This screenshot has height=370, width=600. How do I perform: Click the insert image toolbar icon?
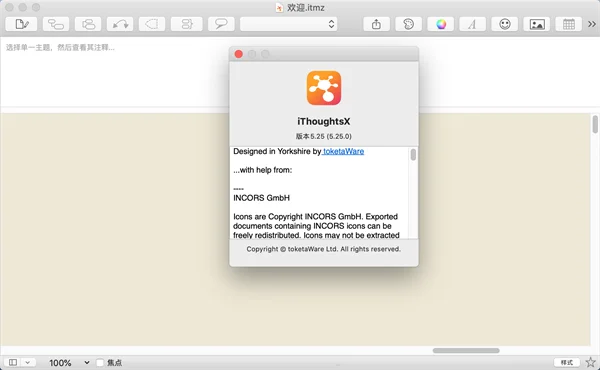[537, 24]
